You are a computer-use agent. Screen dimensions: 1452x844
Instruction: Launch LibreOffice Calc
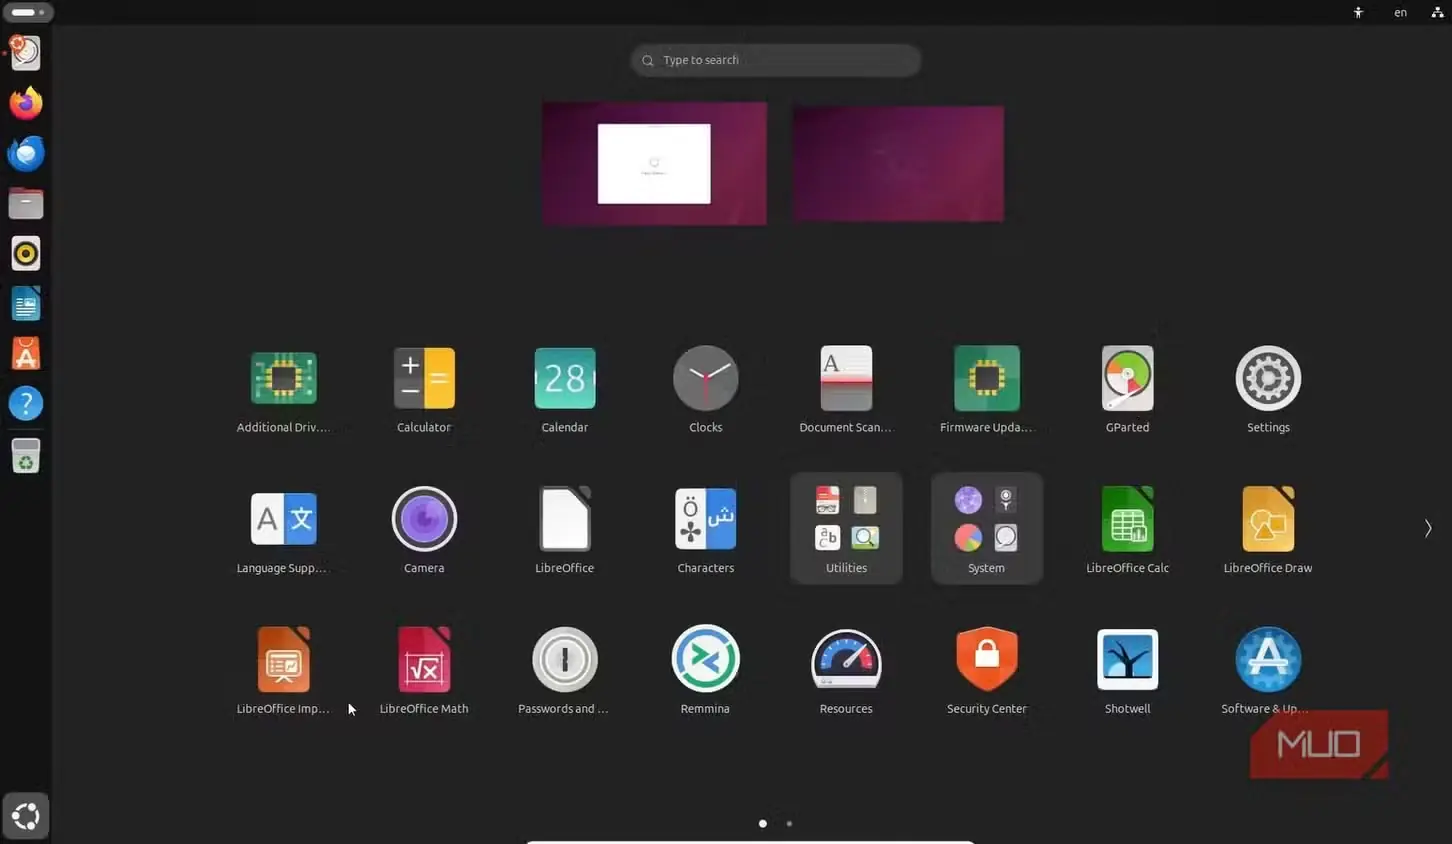pyautogui.click(x=1127, y=519)
